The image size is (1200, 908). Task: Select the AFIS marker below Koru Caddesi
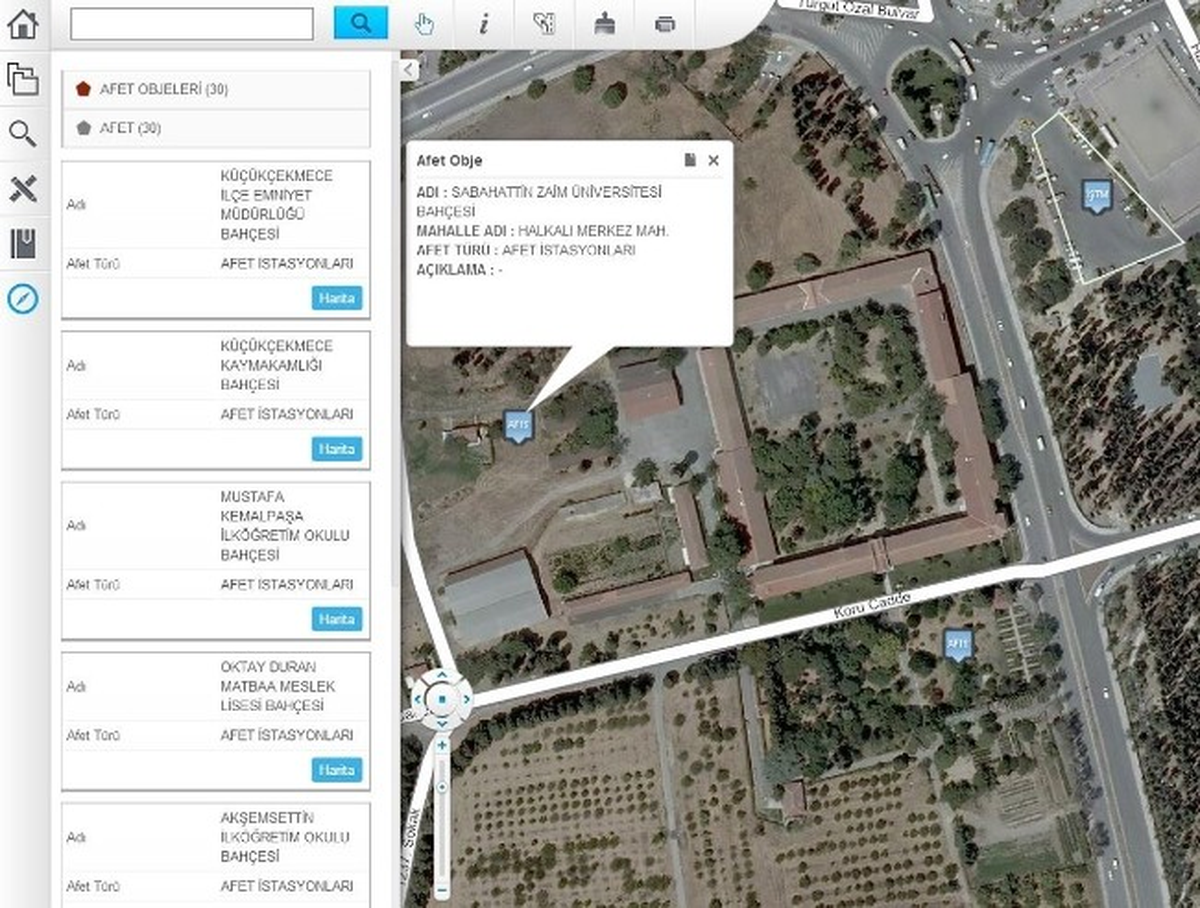pyautogui.click(x=958, y=644)
